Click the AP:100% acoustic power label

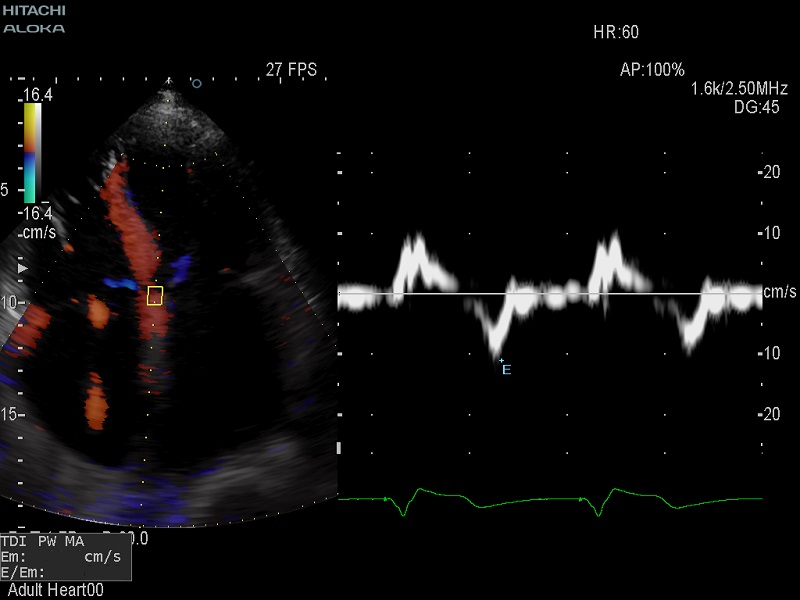click(652, 70)
